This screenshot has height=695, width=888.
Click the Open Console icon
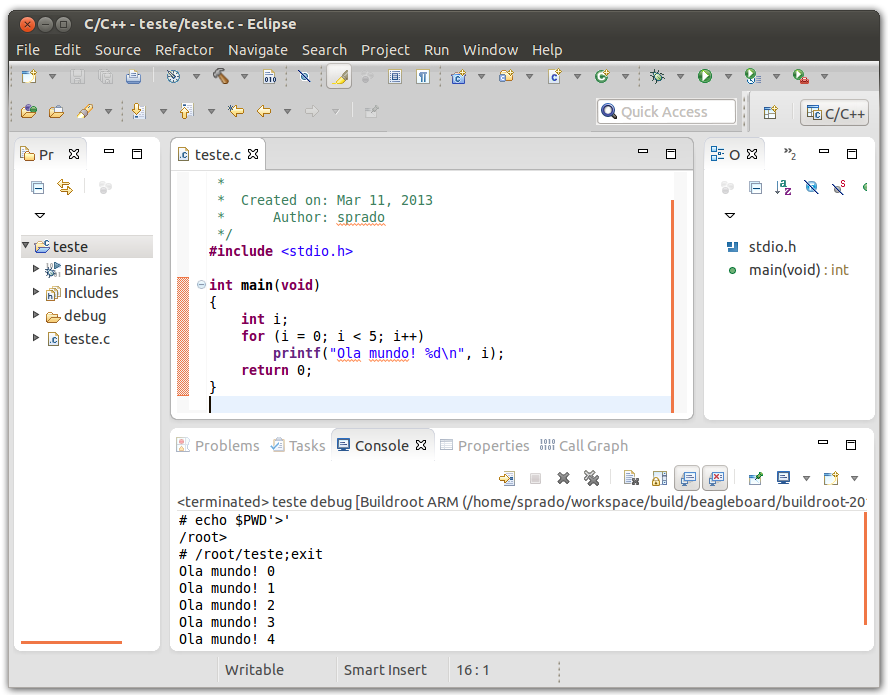[x=831, y=479]
